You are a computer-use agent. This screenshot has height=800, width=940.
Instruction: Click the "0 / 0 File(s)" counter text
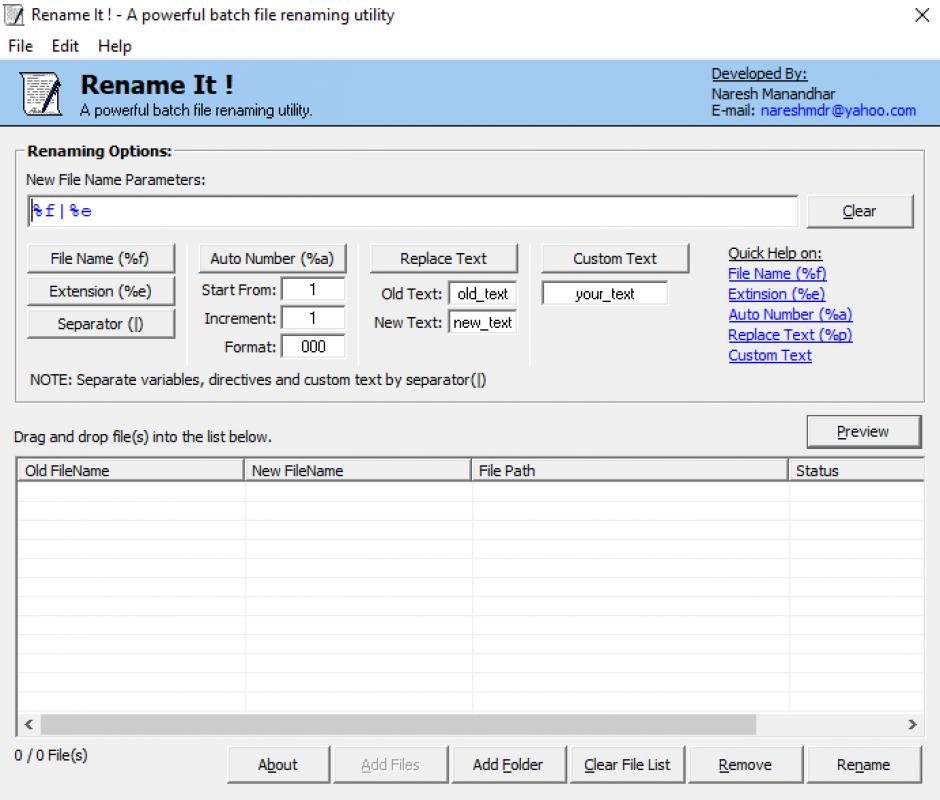[51, 755]
